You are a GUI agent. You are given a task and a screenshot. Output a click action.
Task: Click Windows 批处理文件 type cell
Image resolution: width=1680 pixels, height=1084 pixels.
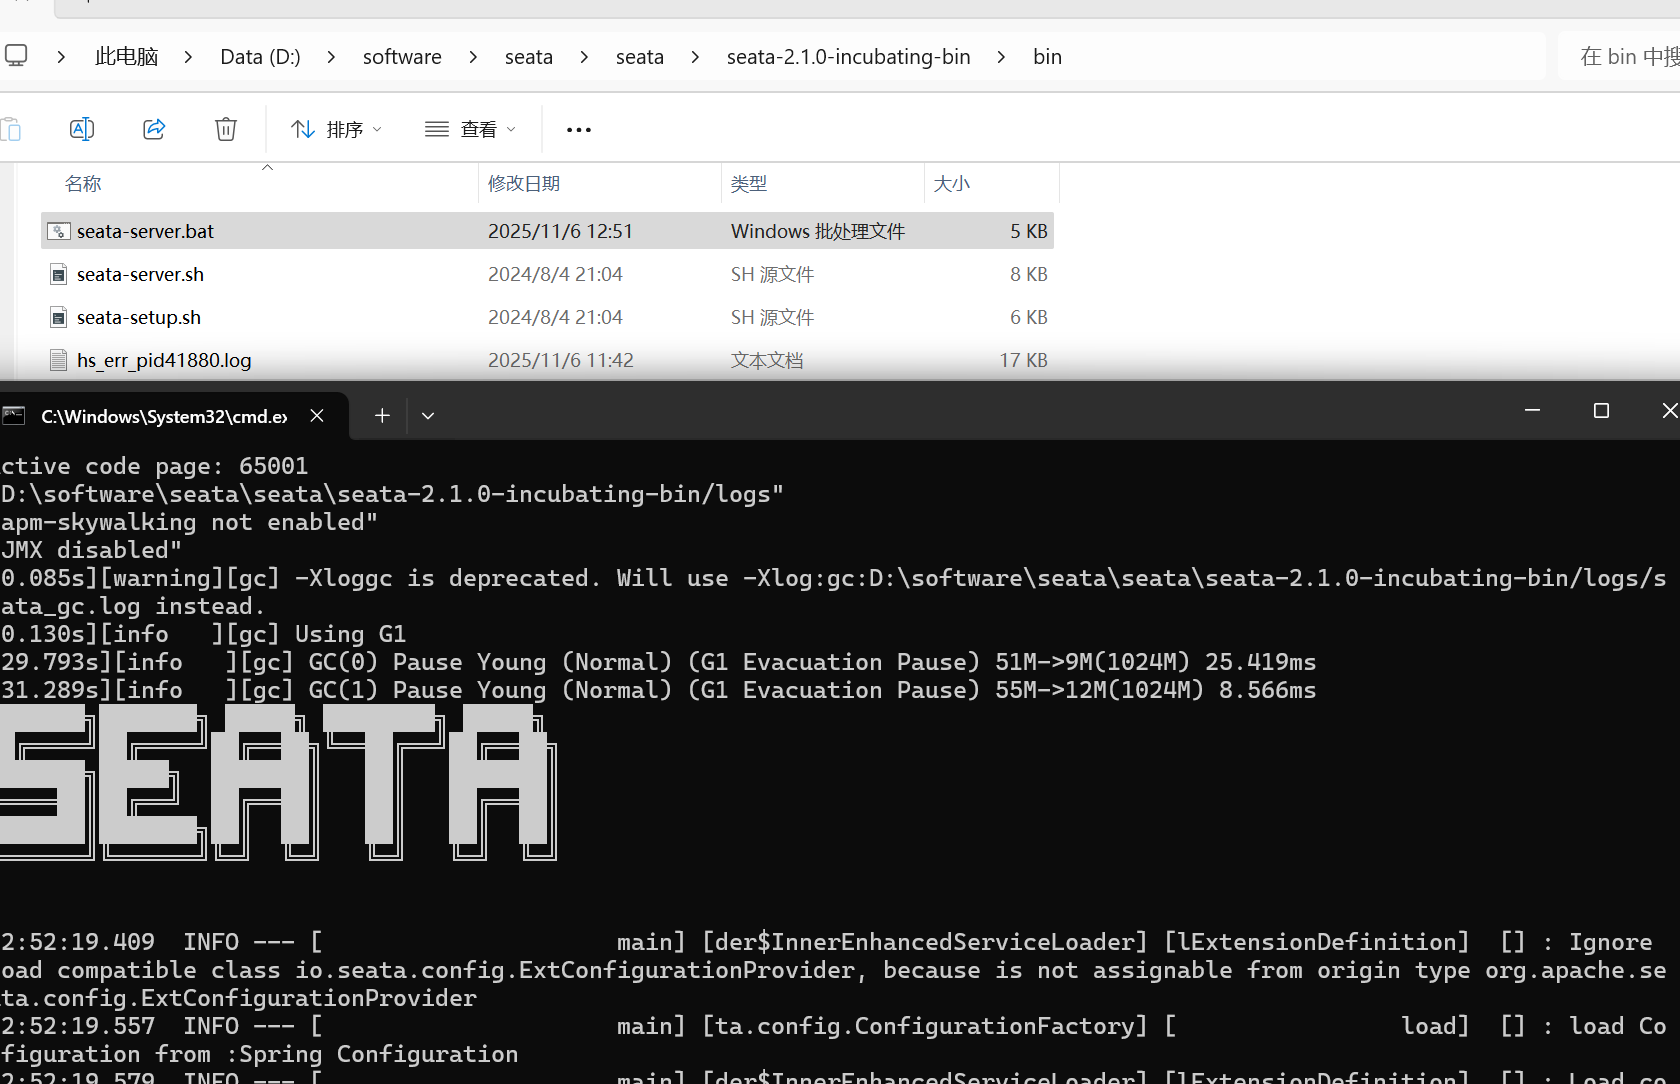[x=818, y=231]
